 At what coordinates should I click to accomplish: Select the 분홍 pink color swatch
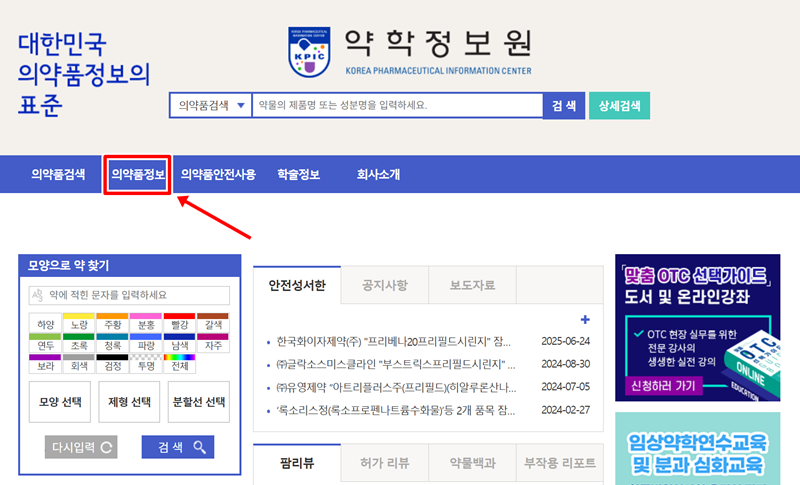(146, 323)
